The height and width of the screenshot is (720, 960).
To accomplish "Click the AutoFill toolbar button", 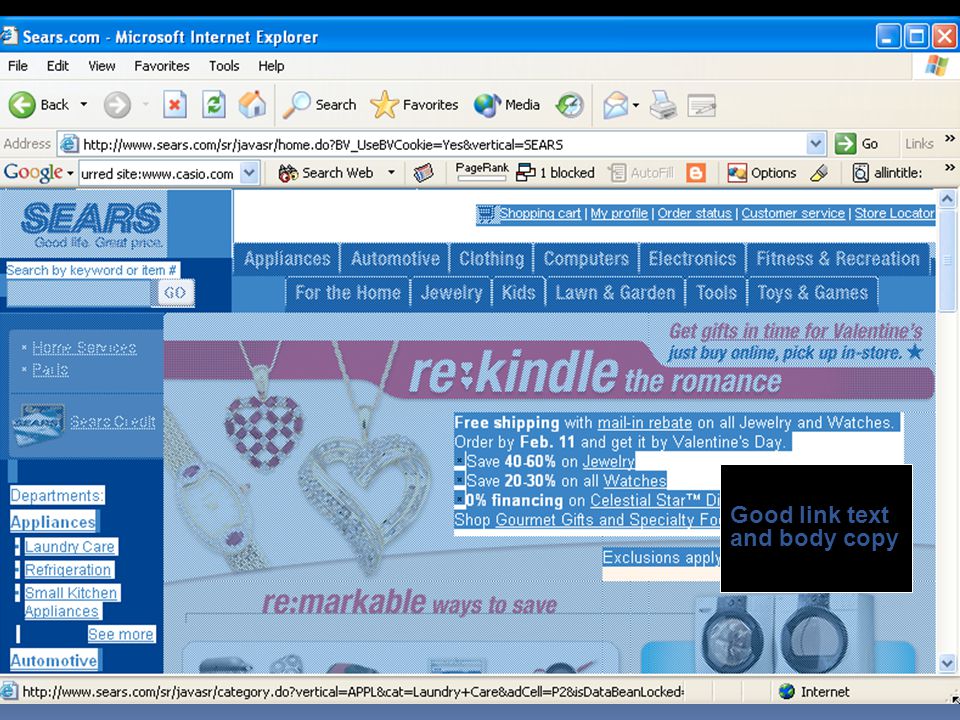I will tap(641, 173).
